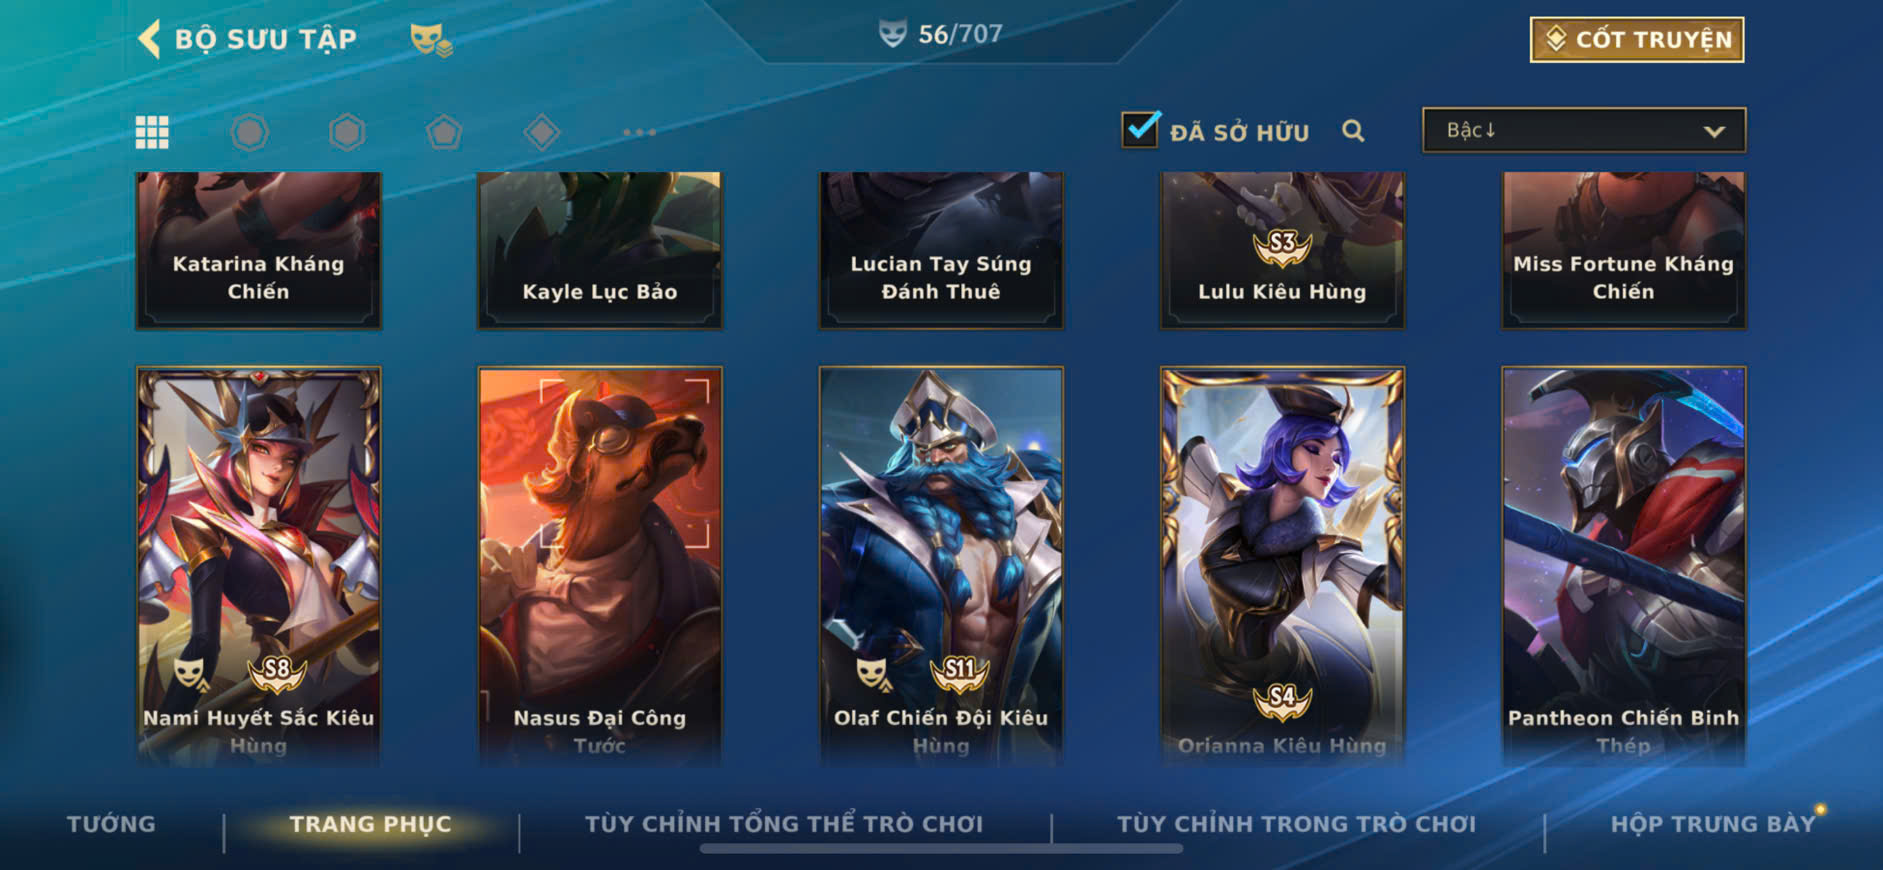Click the Cốt Truyện button
The height and width of the screenshot is (870, 1883).
1637,40
